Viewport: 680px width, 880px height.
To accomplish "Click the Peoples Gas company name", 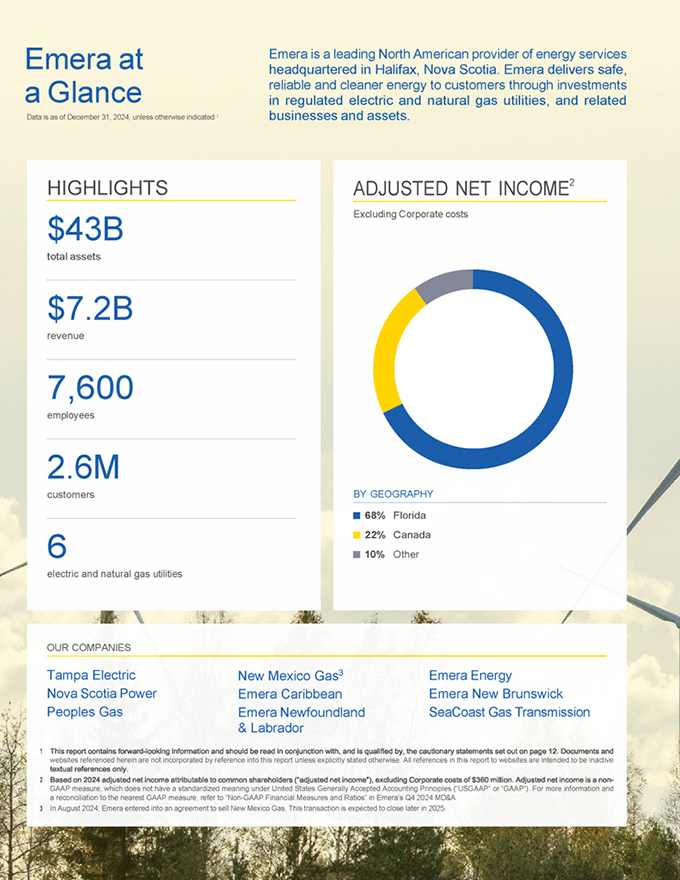I will 85,711.
